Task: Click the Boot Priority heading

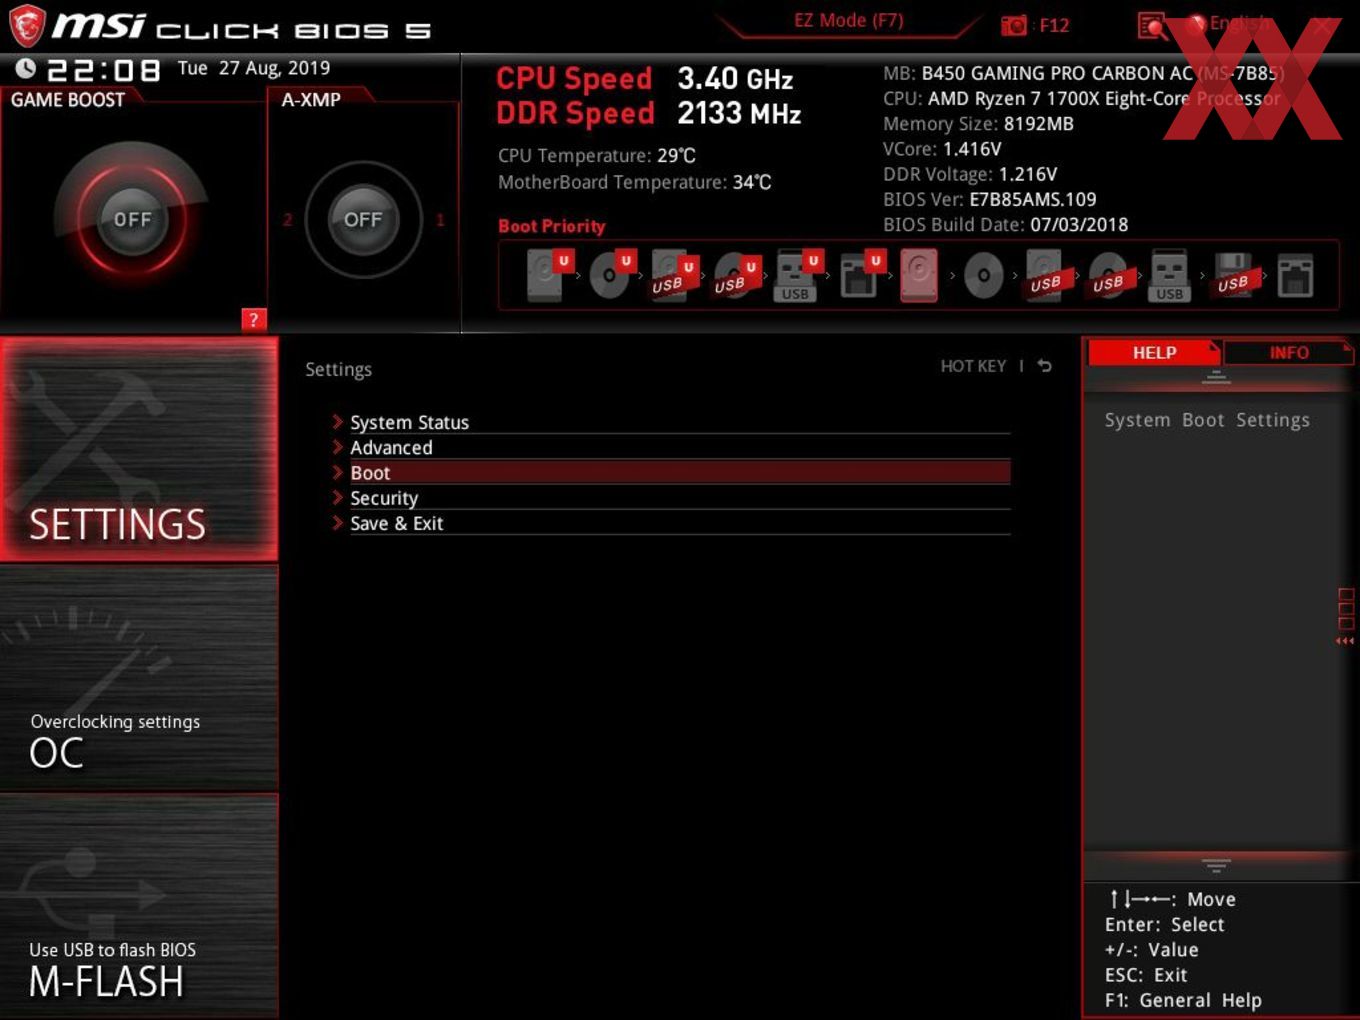Action: (552, 226)
